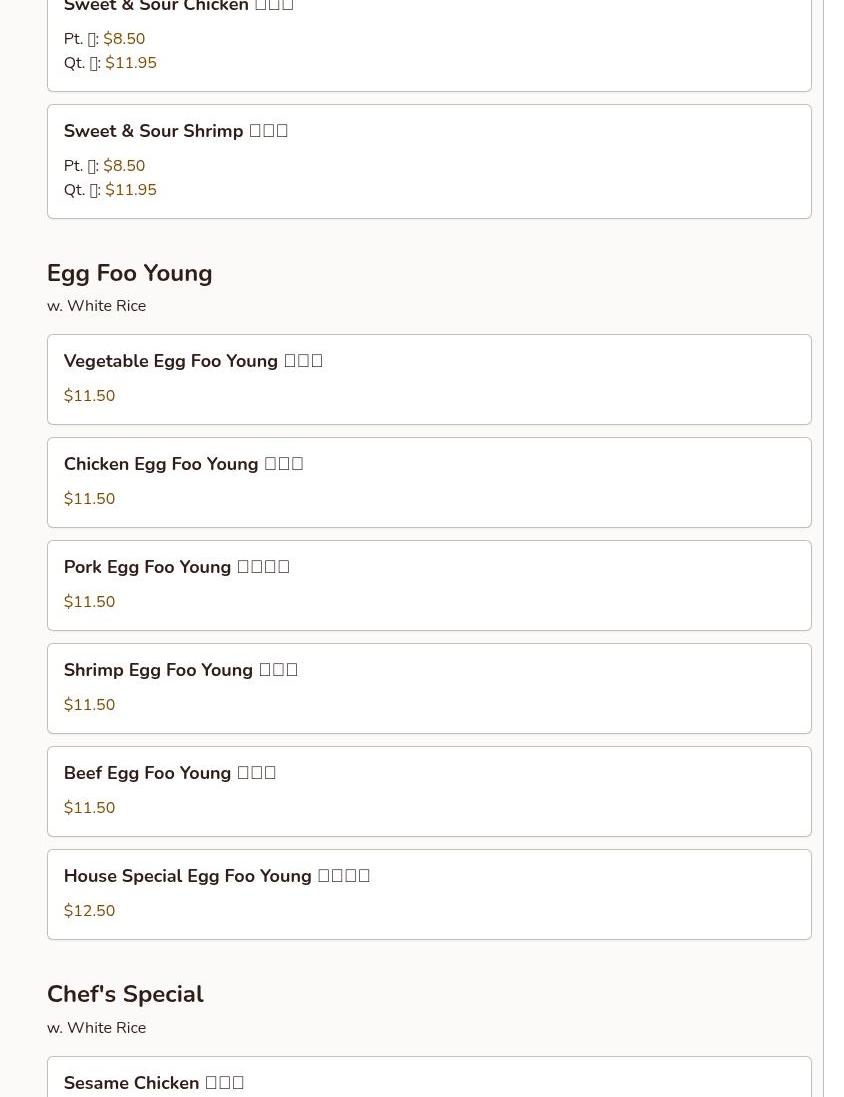Click Sweet & Sour Shrimp pint price $8.50
This screenshot has width=844, height=1097.
click(x=124, y=166)
